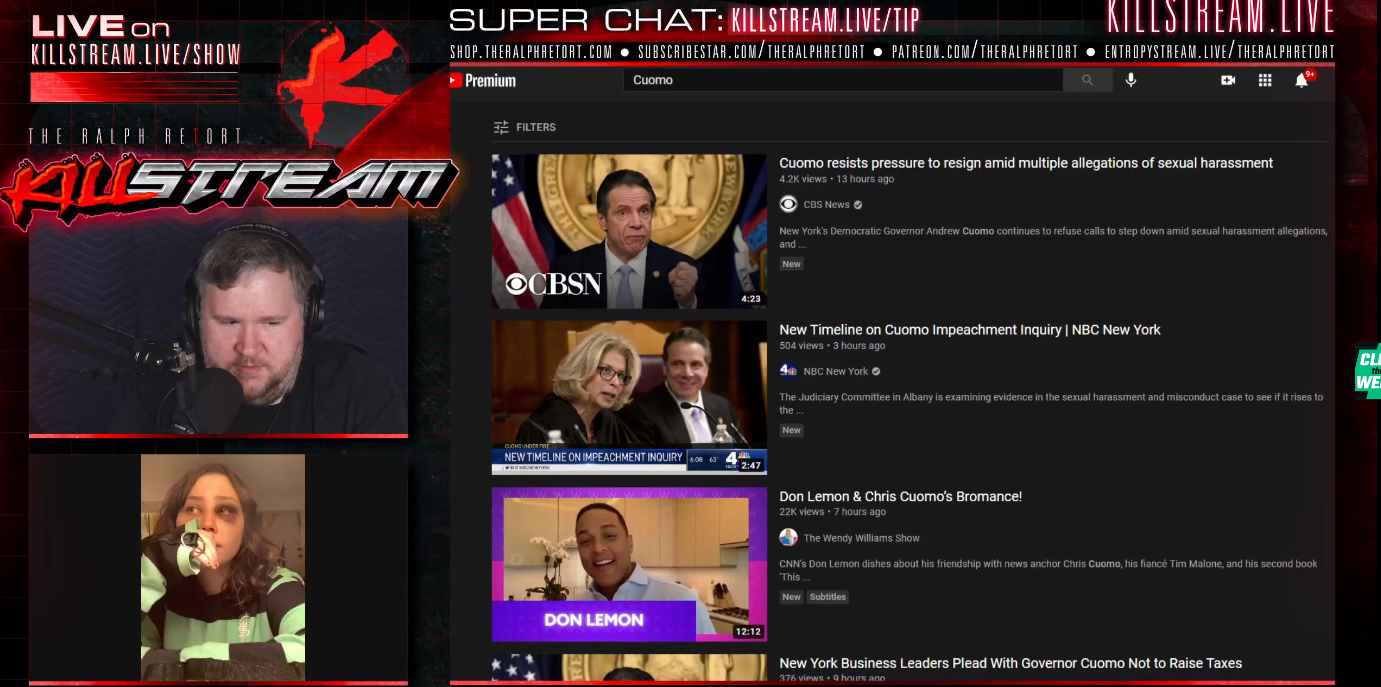
Task: Open "New Timeline on Cuomo Impeachment Inquiry" title
Action: (x=970, y=330)
